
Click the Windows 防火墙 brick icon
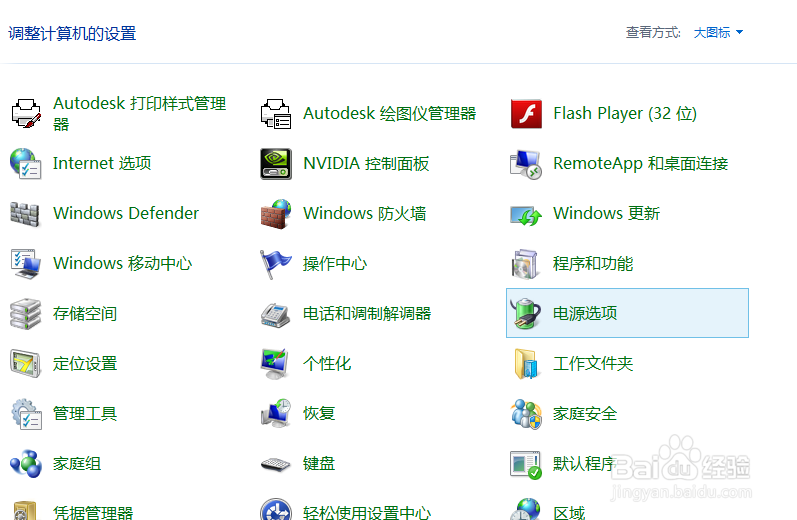click(x=276, y=213)
